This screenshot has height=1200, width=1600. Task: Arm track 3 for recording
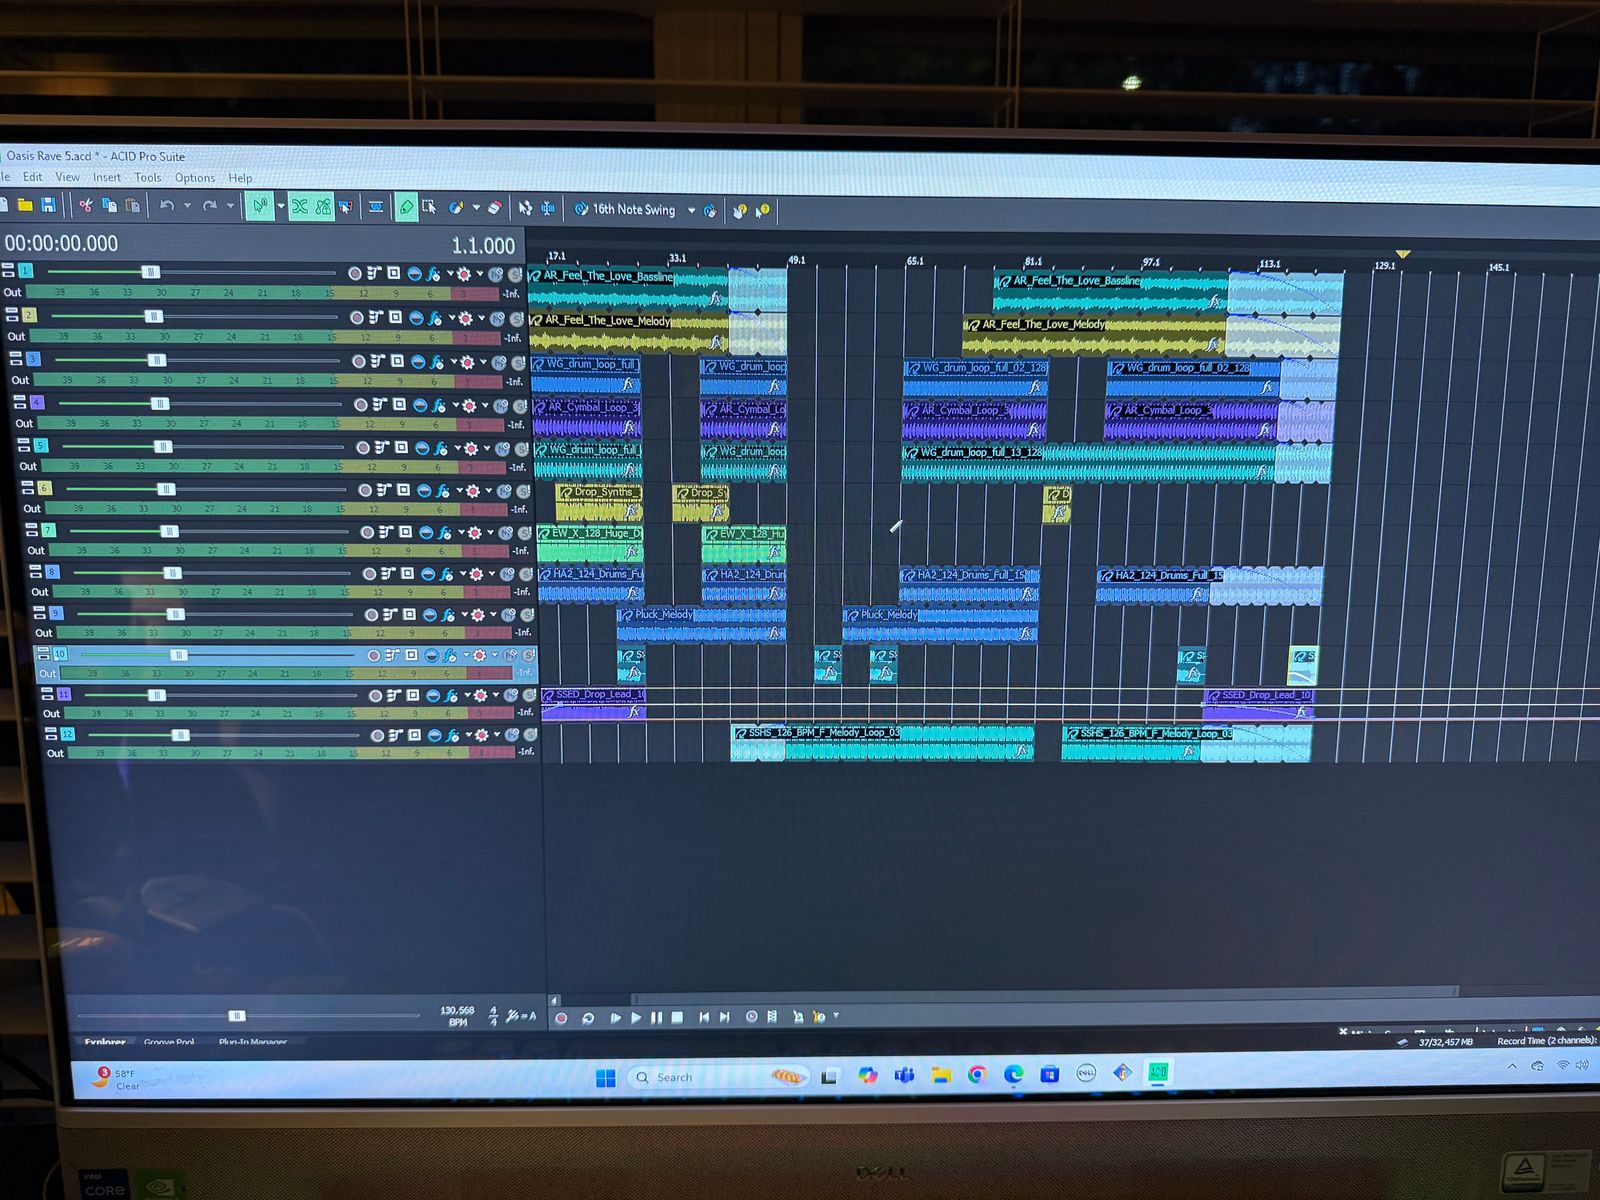coord(360,361)
